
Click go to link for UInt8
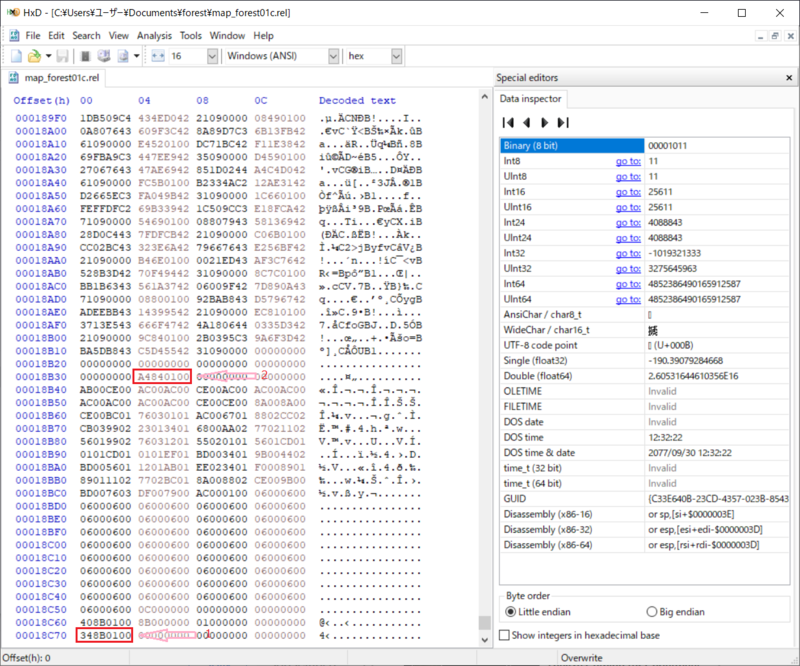point(628,177)
